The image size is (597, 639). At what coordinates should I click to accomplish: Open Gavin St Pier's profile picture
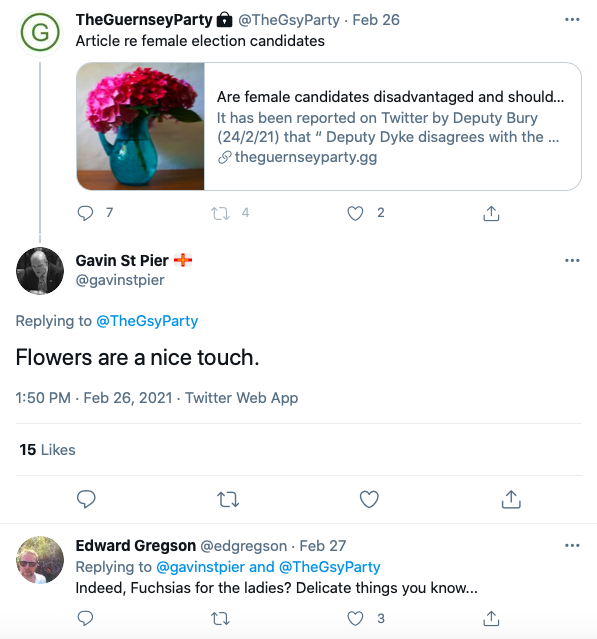tap(40, 271)
